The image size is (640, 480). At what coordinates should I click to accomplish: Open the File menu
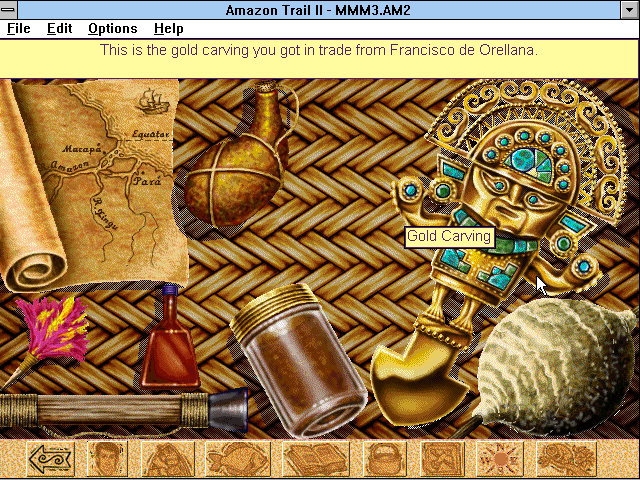(19, 29)
